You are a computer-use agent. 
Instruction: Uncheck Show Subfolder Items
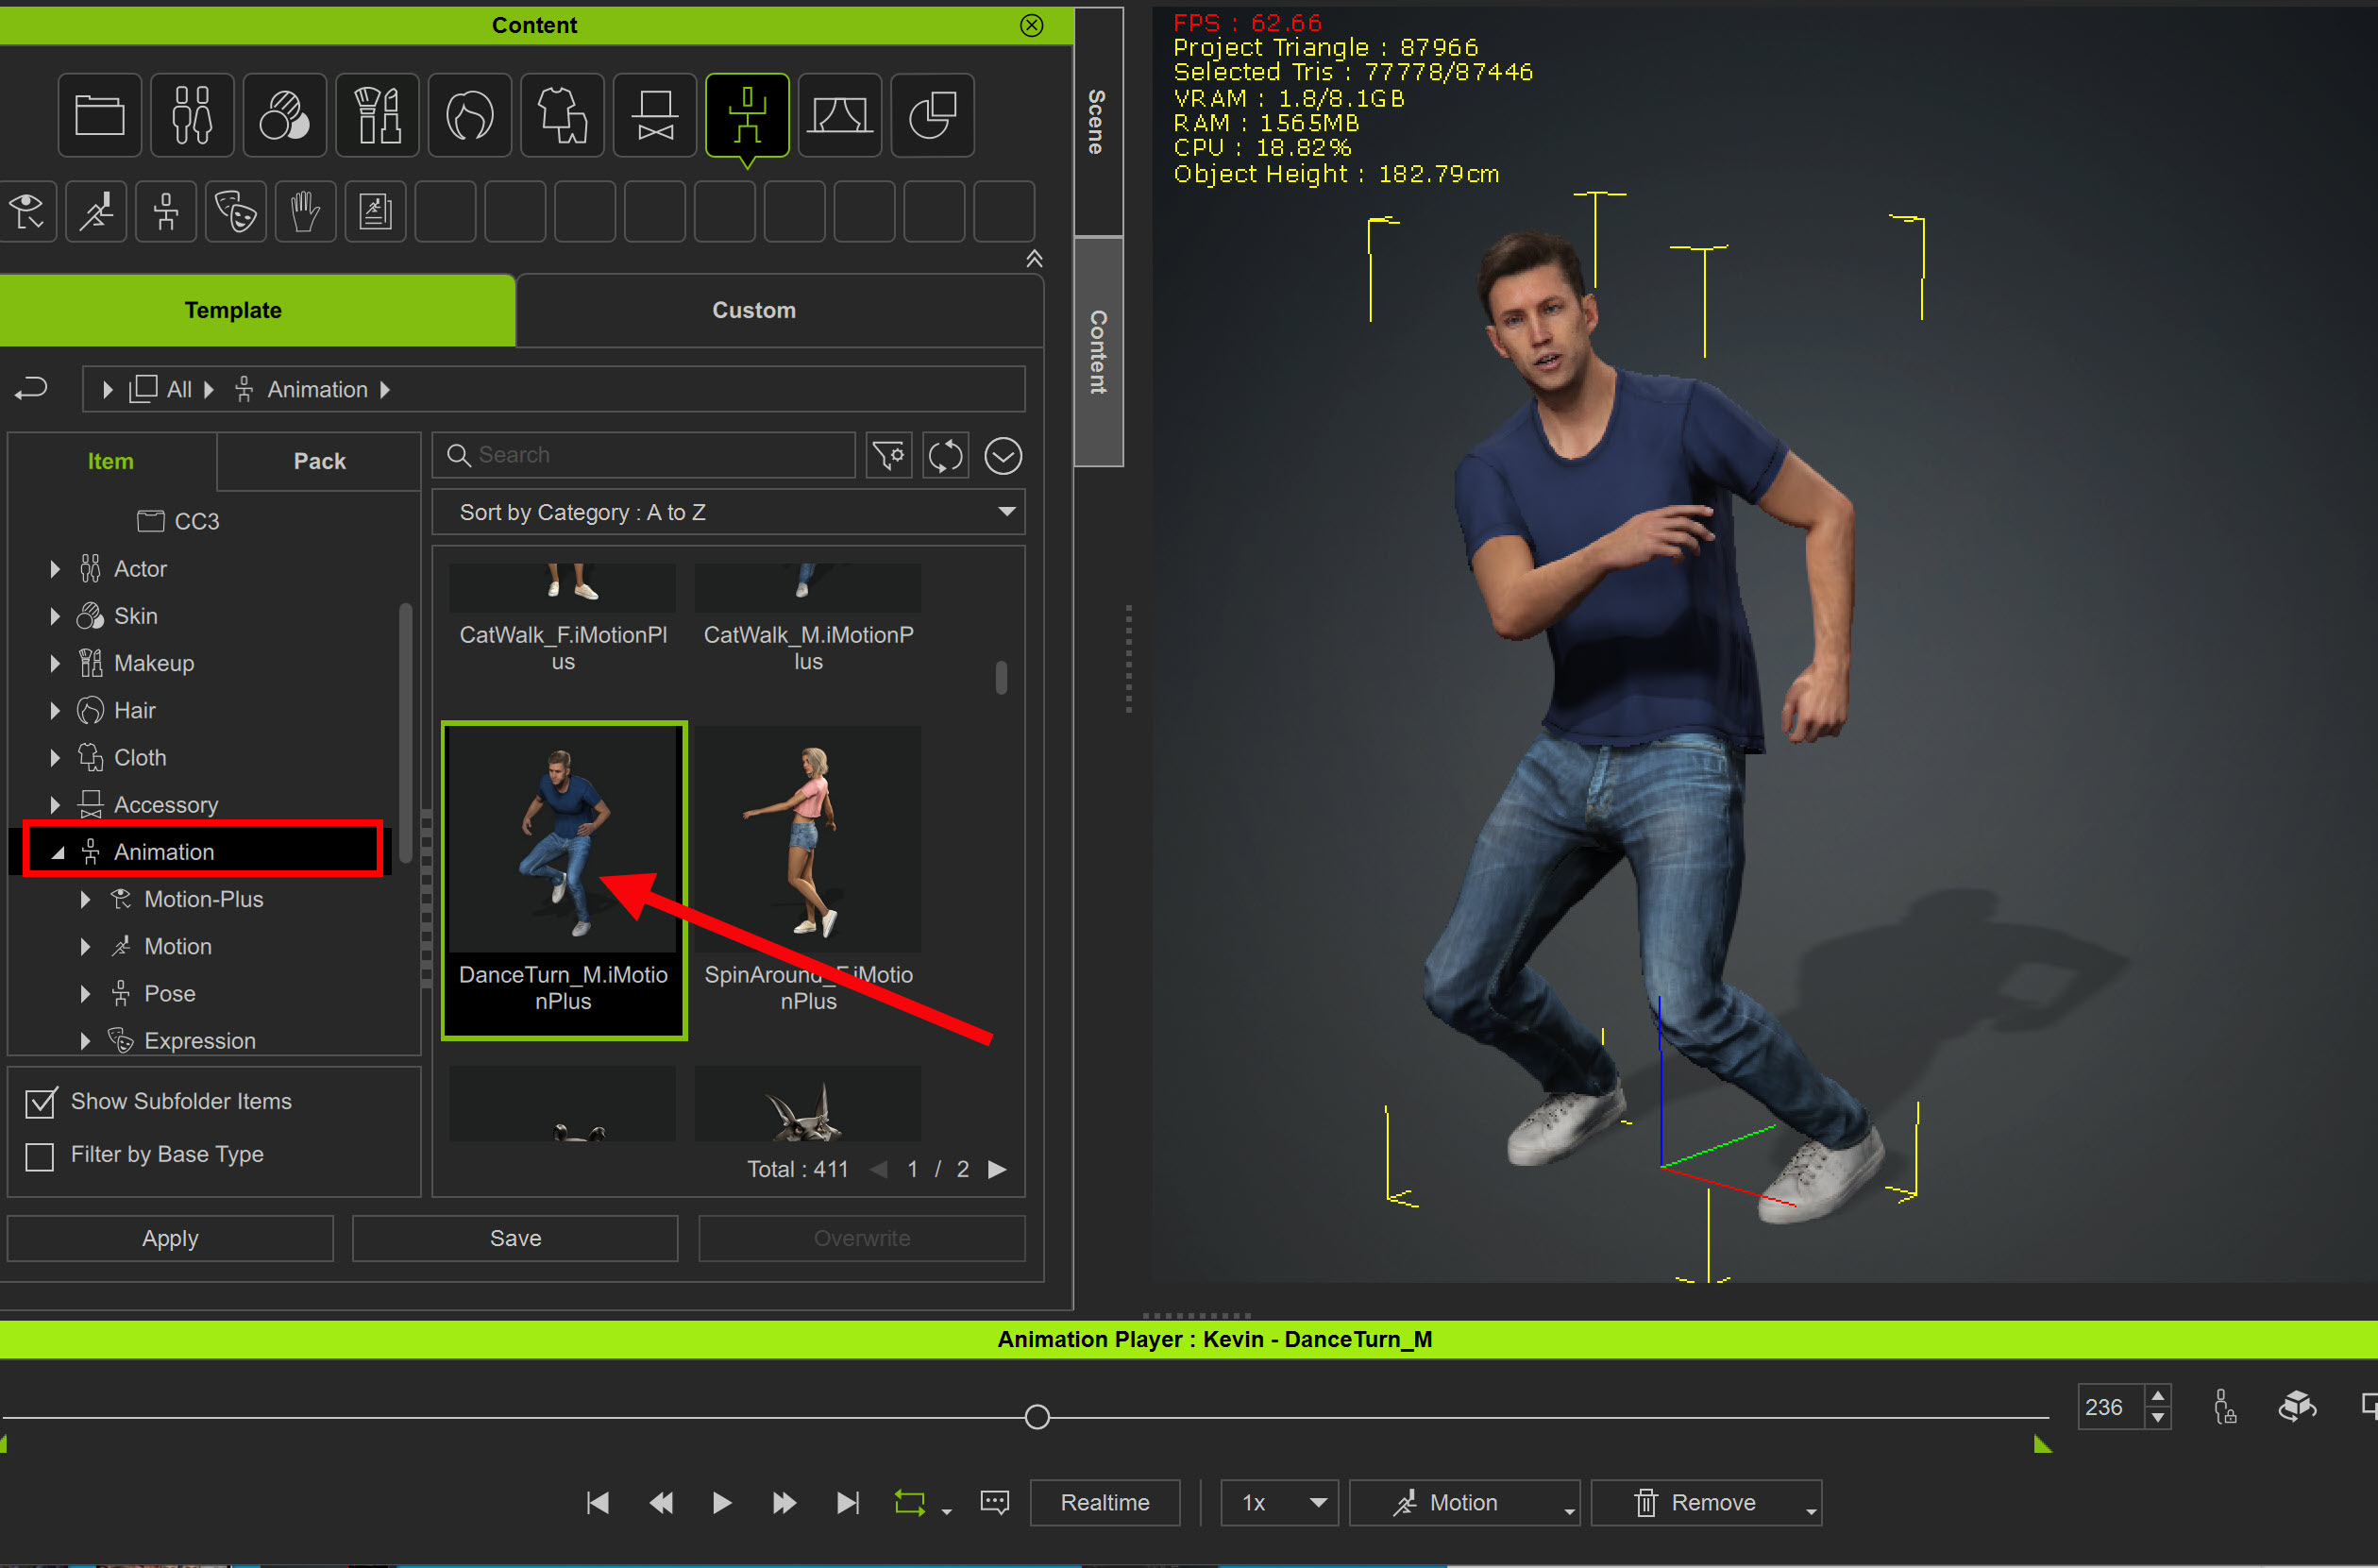tap(40, 1102)
